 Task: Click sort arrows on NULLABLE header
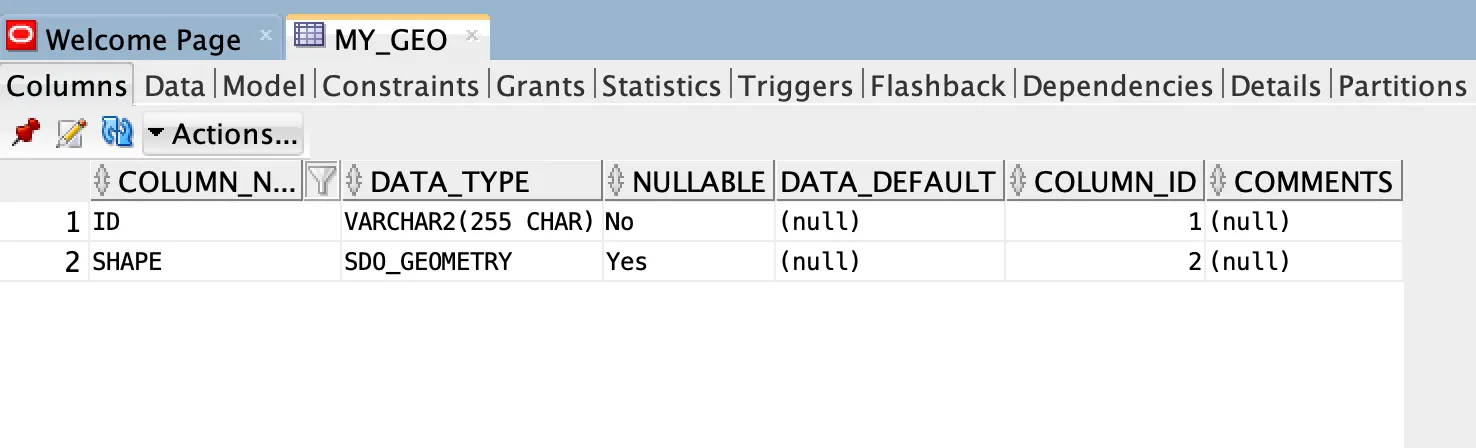click(x=616, y=181)
